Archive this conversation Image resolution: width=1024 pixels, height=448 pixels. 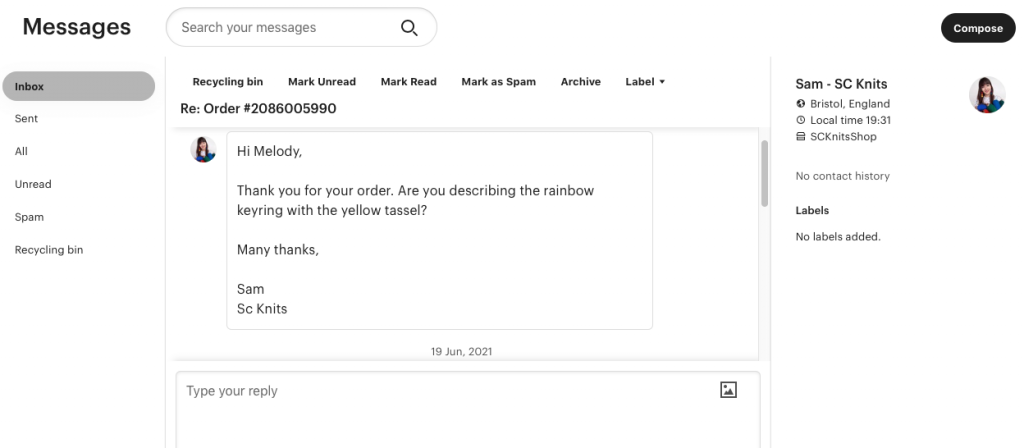click(581, 82)
